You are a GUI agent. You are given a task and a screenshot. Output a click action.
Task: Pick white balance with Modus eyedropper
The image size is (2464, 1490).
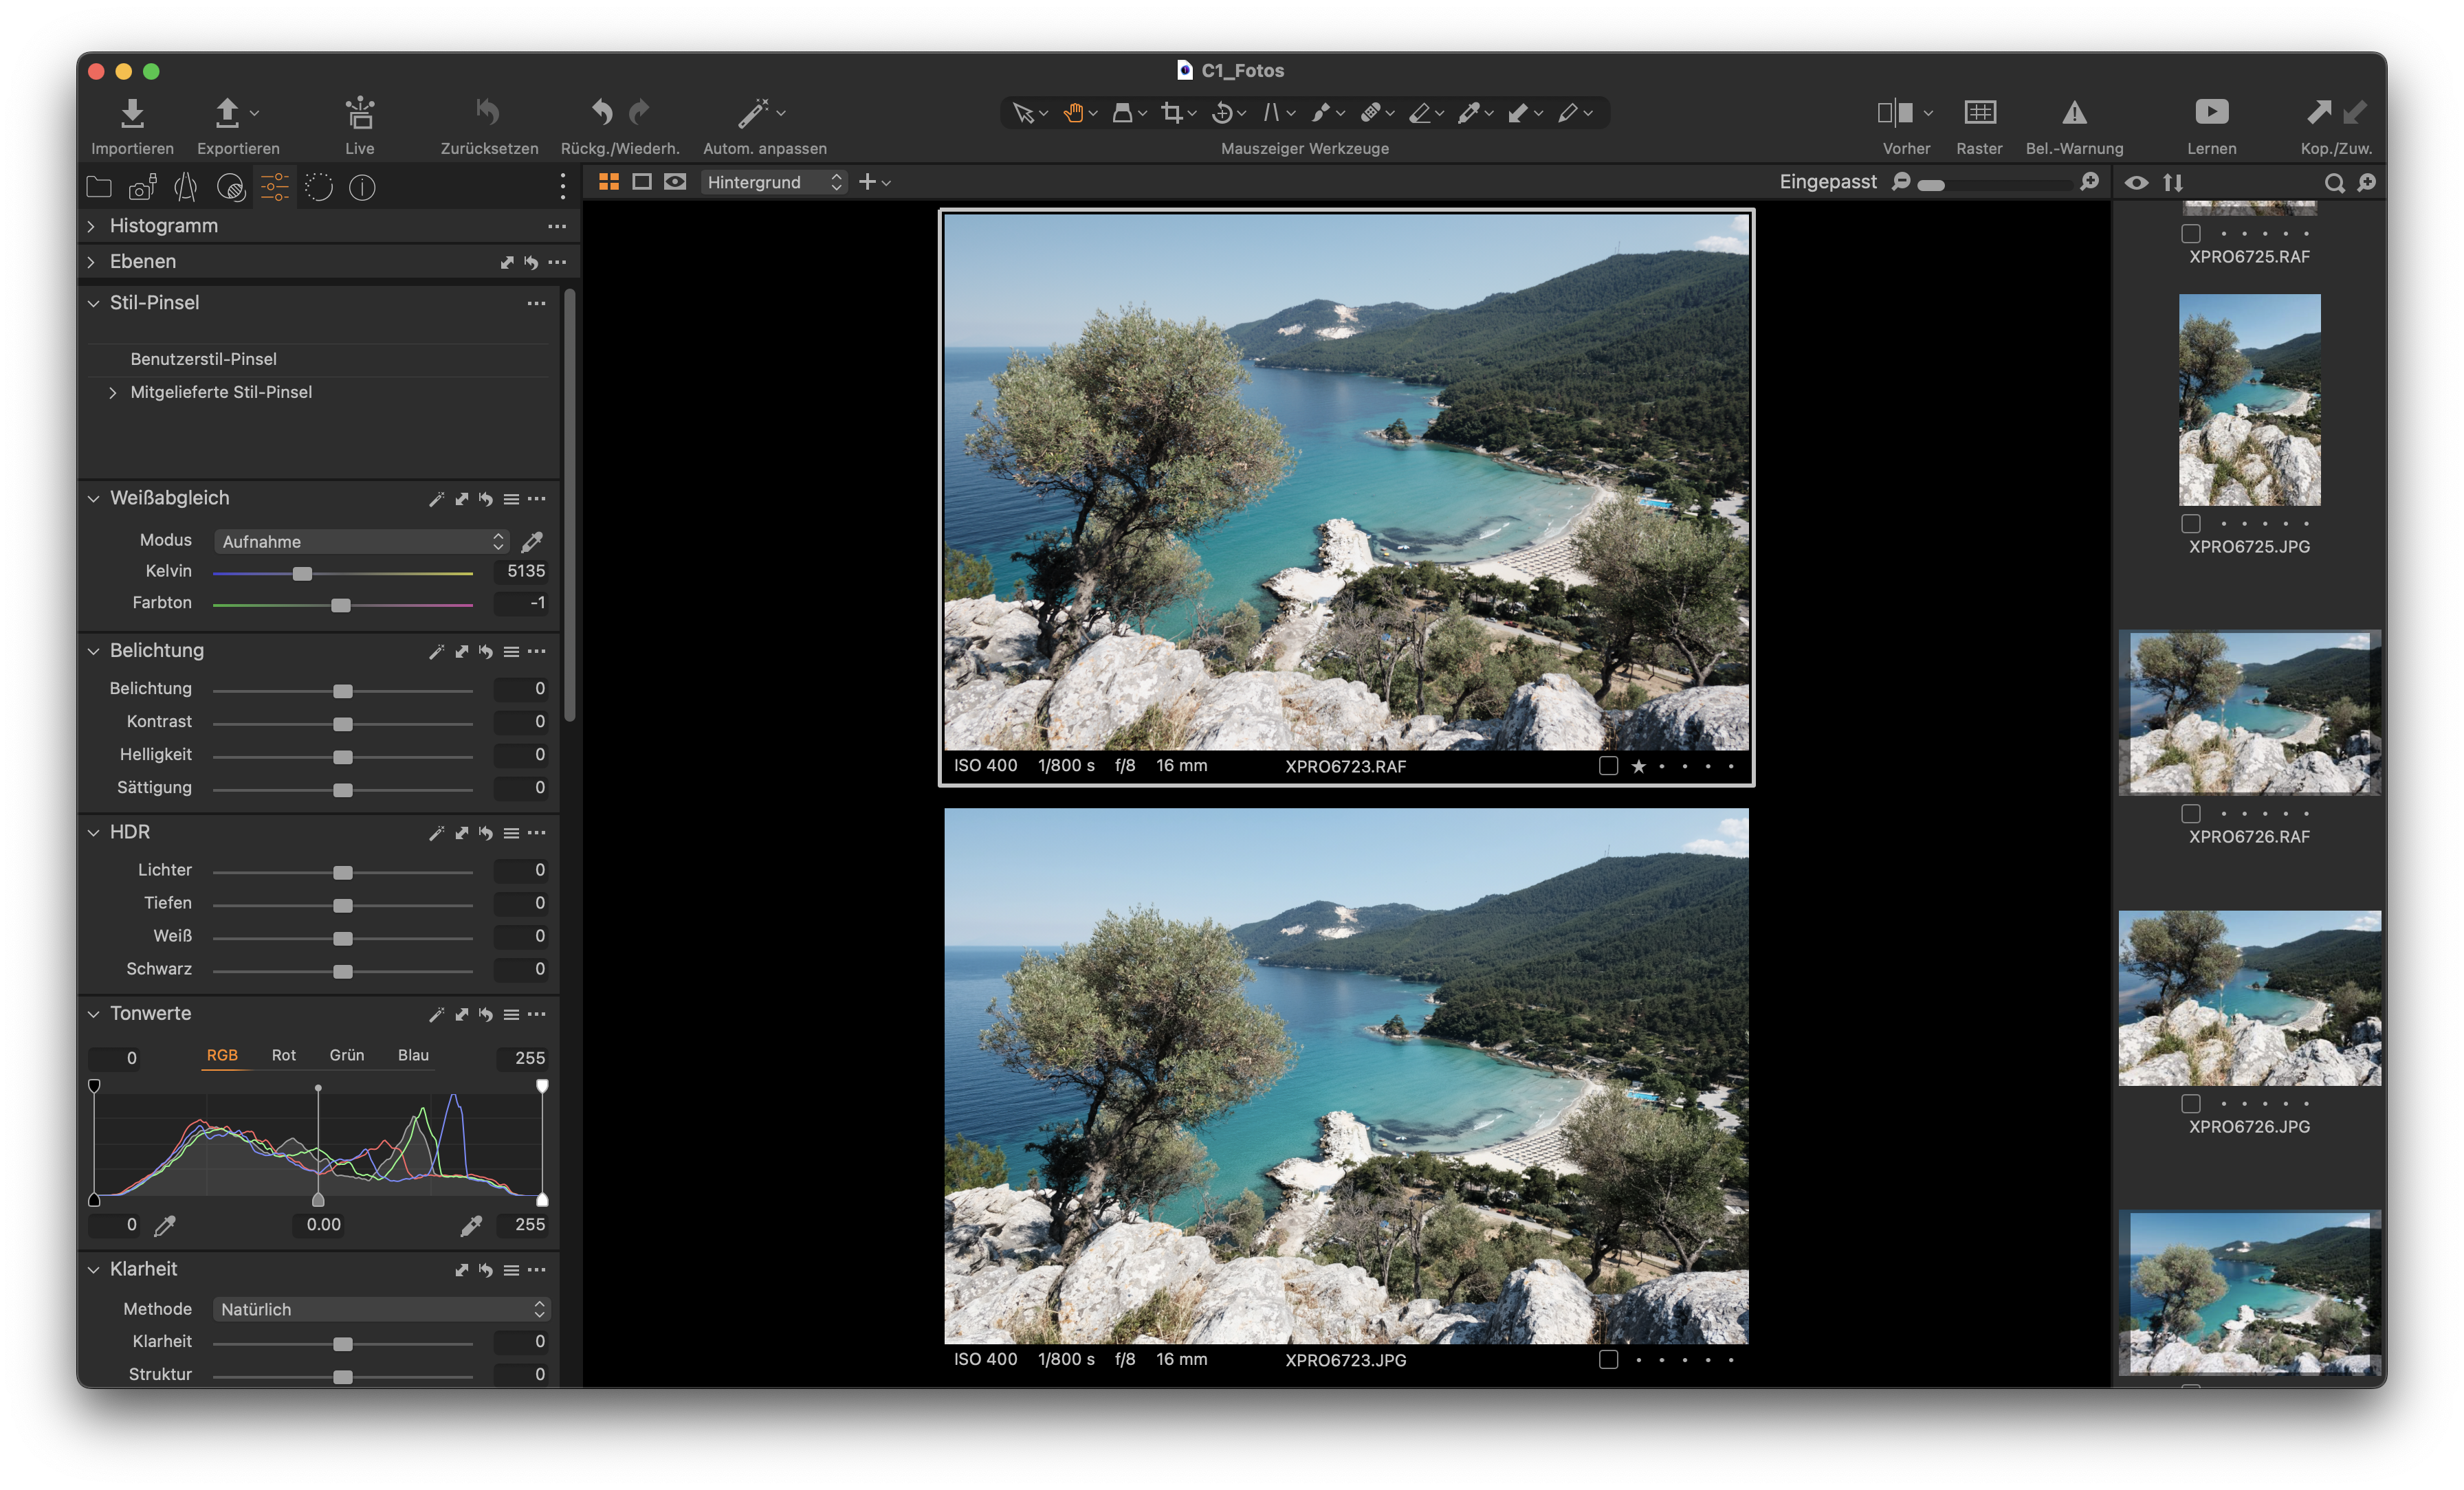pos(532,541)
